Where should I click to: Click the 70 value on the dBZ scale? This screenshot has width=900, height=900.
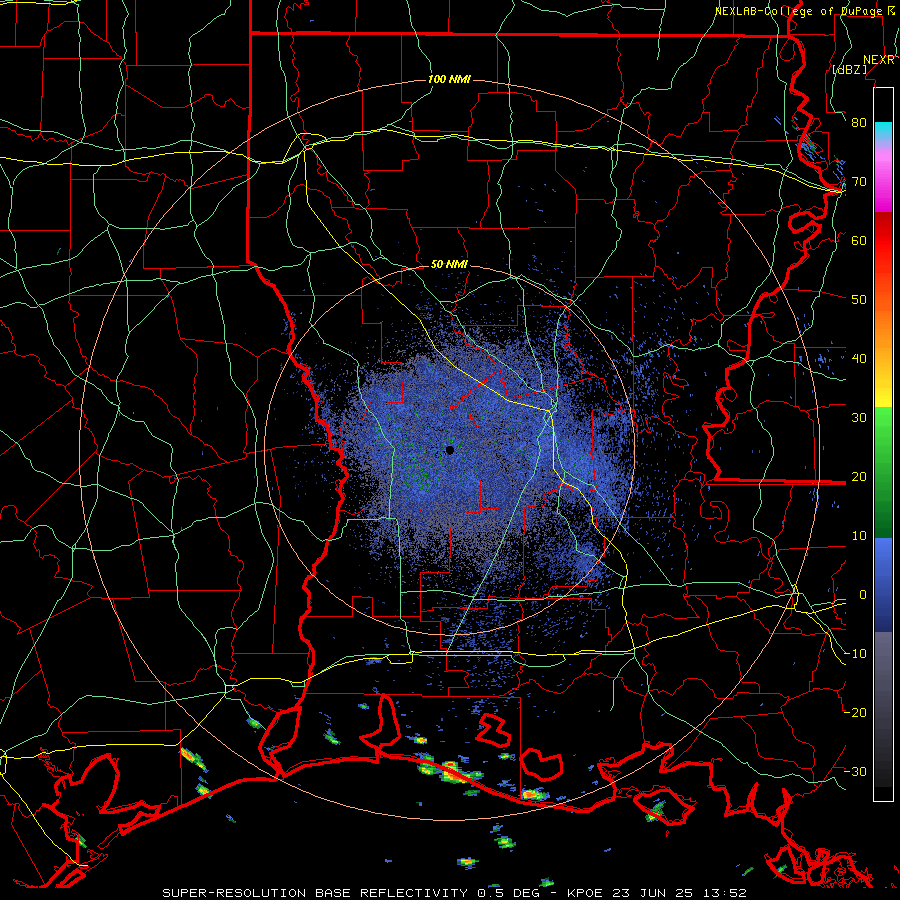point(859,182)
